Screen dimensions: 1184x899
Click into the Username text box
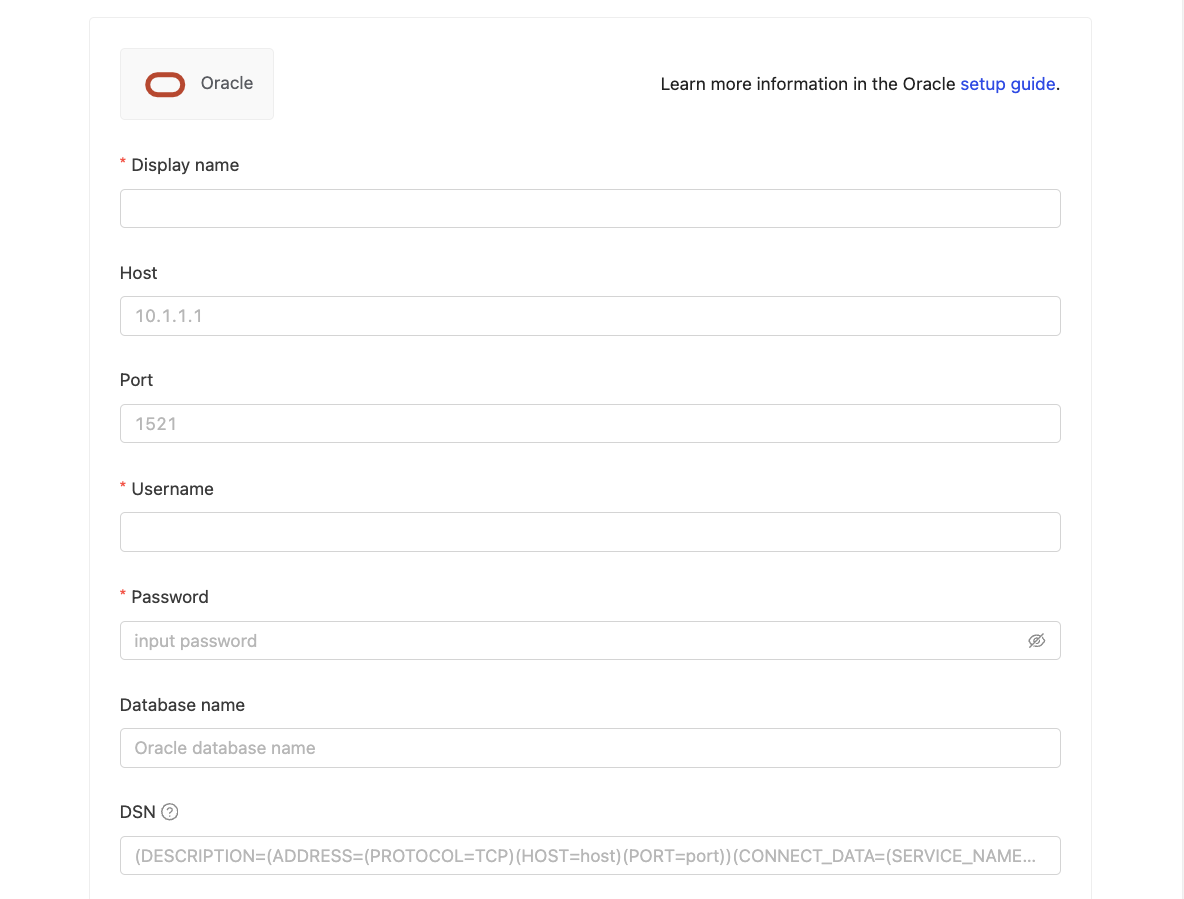[590, 532]
